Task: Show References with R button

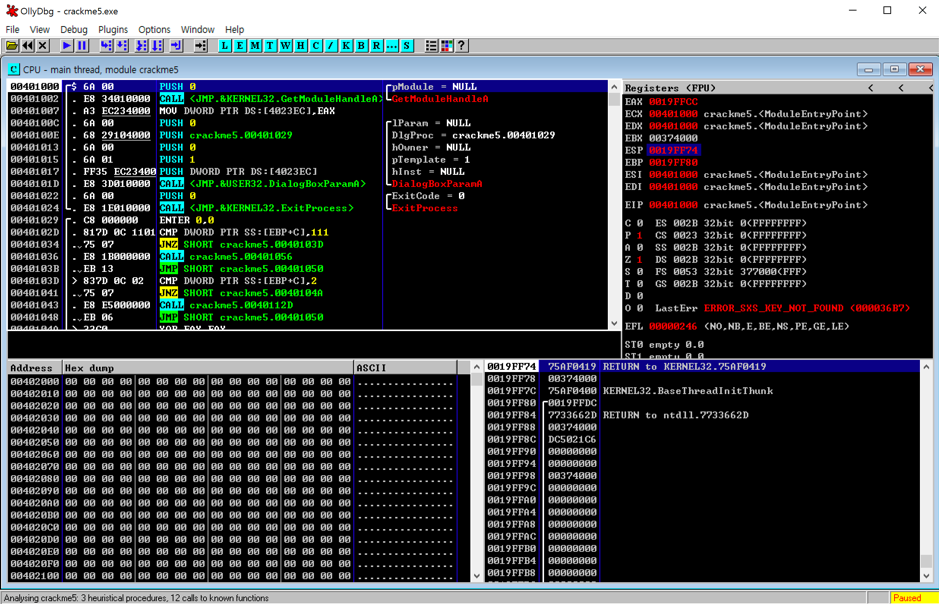Action: click(x=377, y=45)
